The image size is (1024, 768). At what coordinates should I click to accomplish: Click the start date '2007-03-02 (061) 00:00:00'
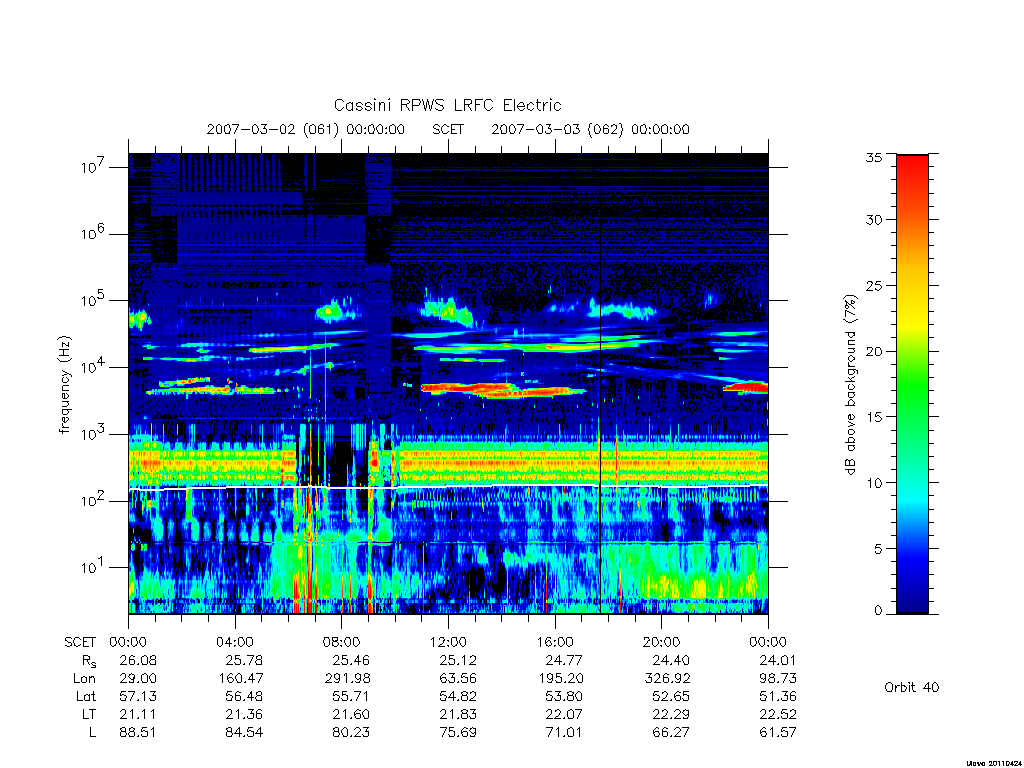pos(306,129)
